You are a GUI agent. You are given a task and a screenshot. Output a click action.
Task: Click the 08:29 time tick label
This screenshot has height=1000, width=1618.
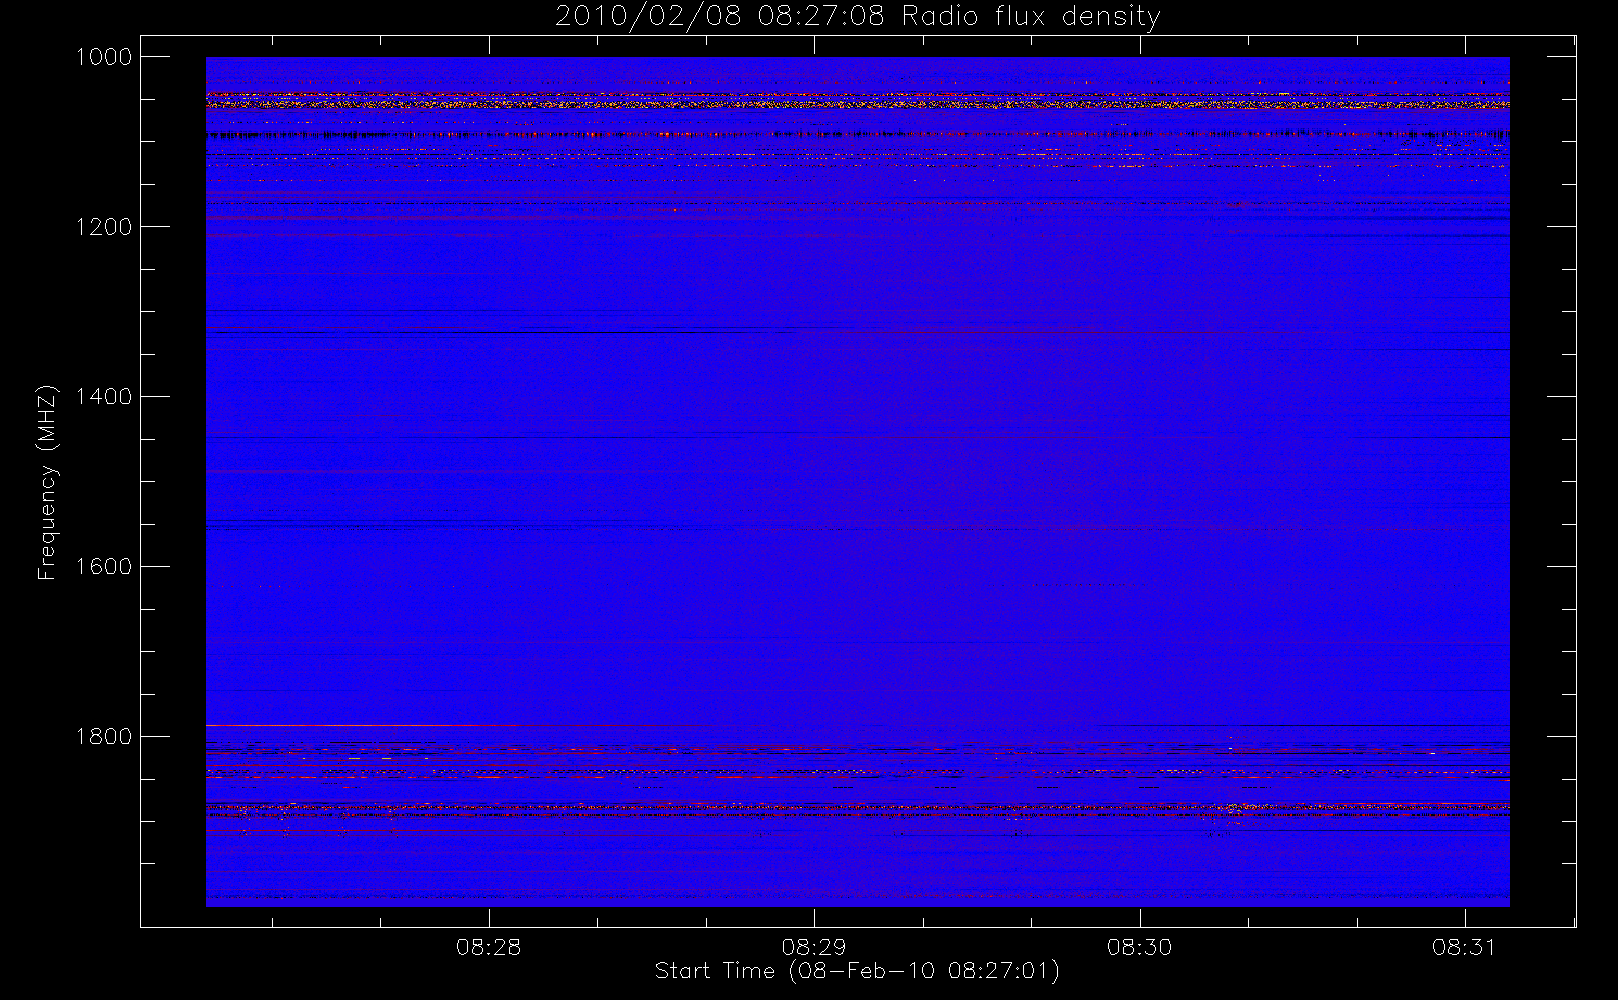[814, 947]
